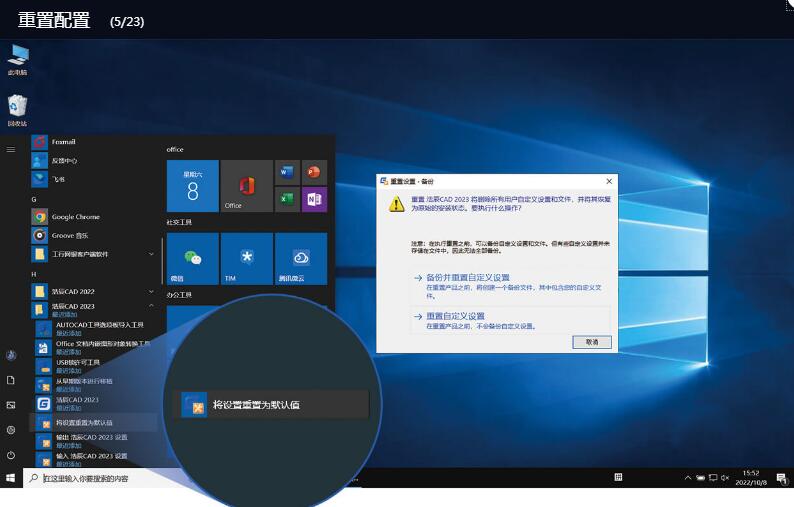Viewport: 794px width, 507px height.
Task: Open the calendar tile showing 星期六 8
Action: (x=193, y=186)
